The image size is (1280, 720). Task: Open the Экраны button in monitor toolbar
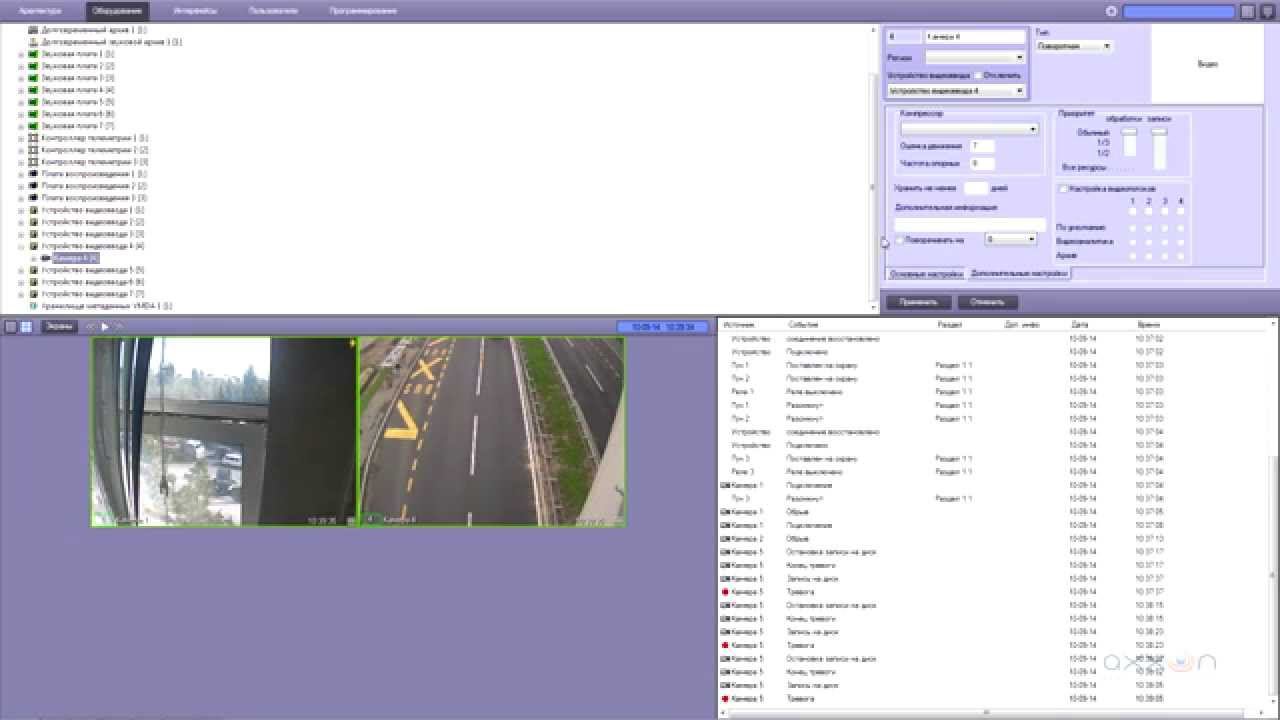59,327
